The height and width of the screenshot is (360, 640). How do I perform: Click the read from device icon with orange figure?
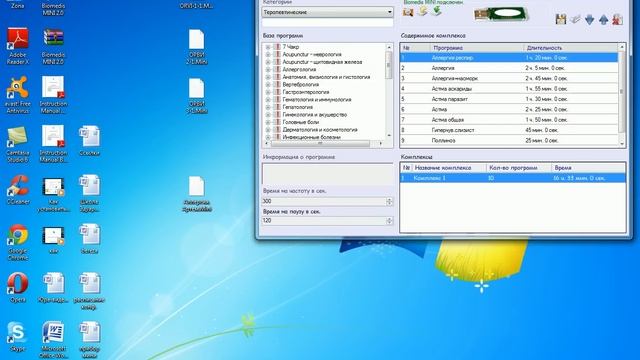click(408, 12)
